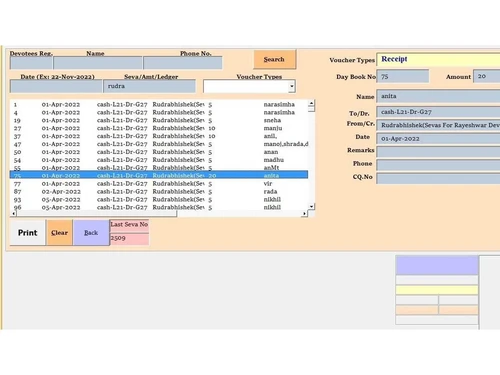Select row 77 vir entry

159,184
